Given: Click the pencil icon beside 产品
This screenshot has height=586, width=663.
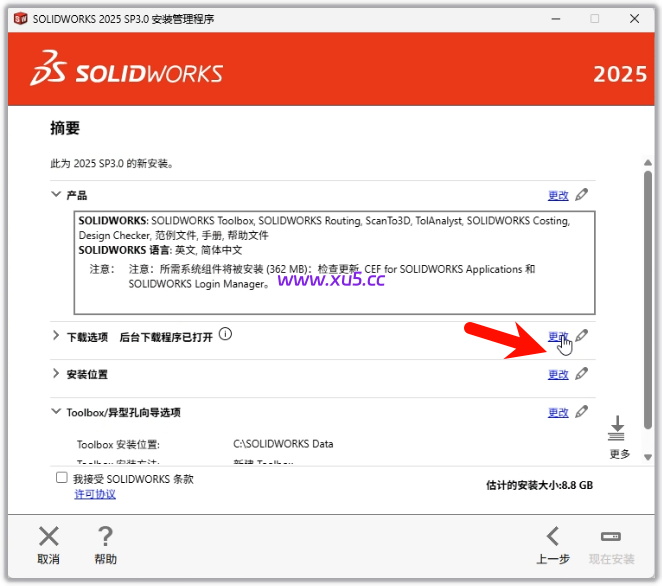Looking at the screenshot, I should (582, 195).
